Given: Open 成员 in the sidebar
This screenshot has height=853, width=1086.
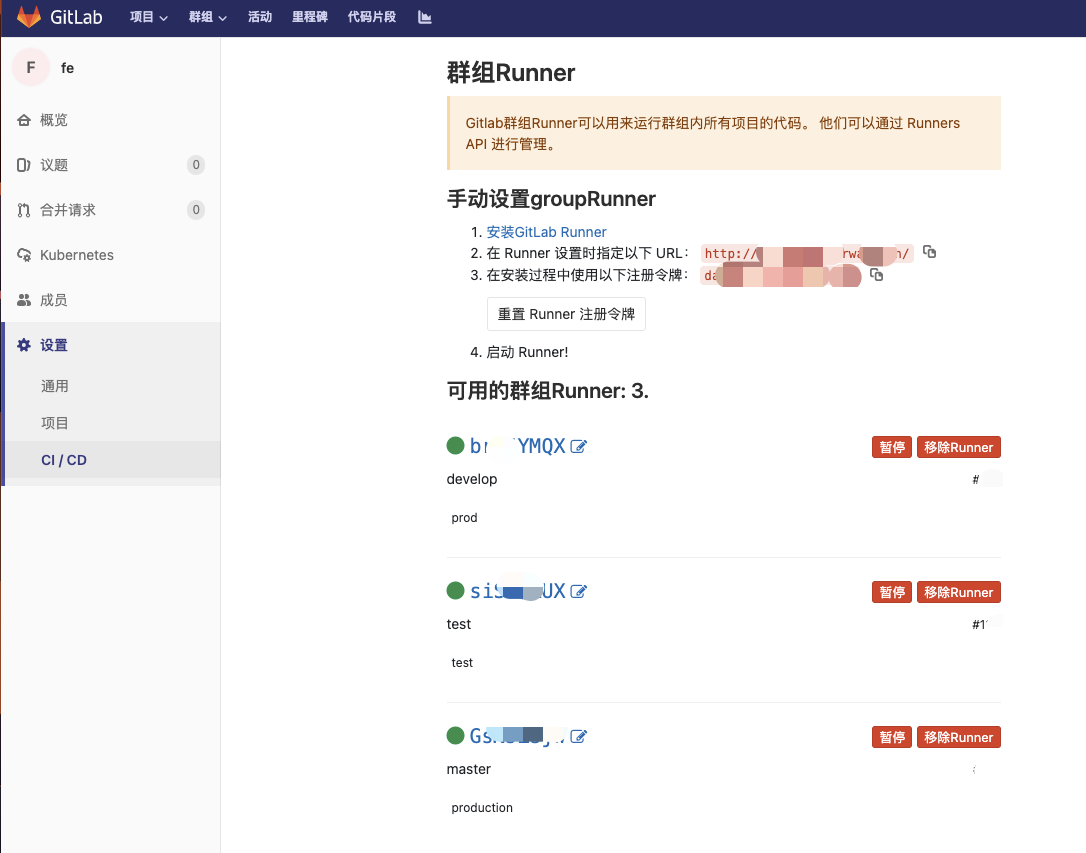Looking at the screenshot, I should click(x=54, y=300).
